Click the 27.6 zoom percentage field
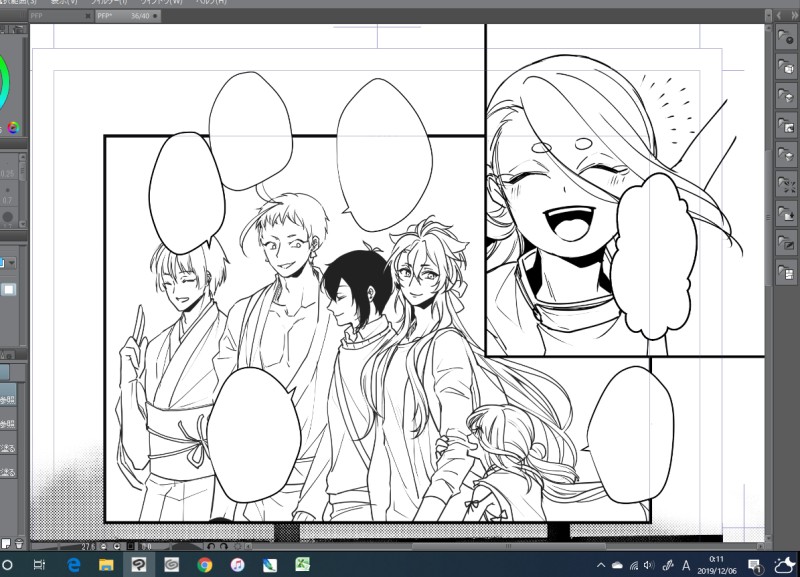This screenshot has width=800, height=577. tap(88, 546)
